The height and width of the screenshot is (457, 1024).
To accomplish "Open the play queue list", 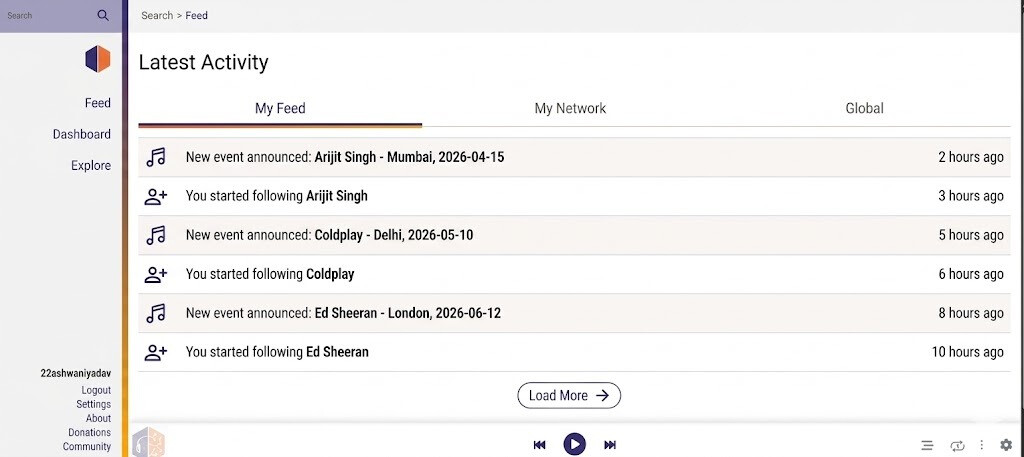I will point(927,445).
